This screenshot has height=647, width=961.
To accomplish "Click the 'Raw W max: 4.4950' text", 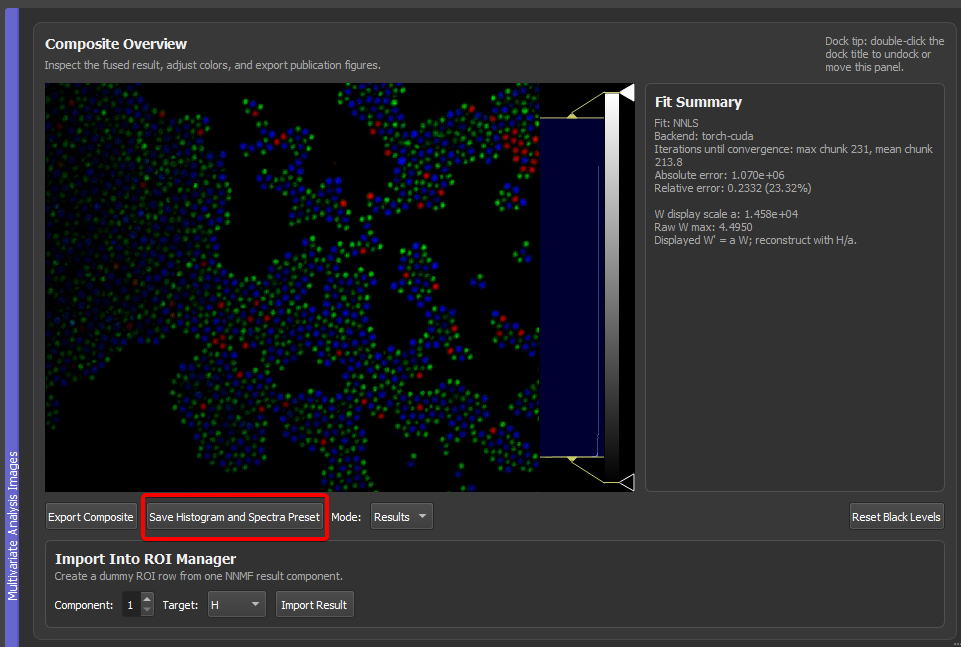I will point(703,227).
